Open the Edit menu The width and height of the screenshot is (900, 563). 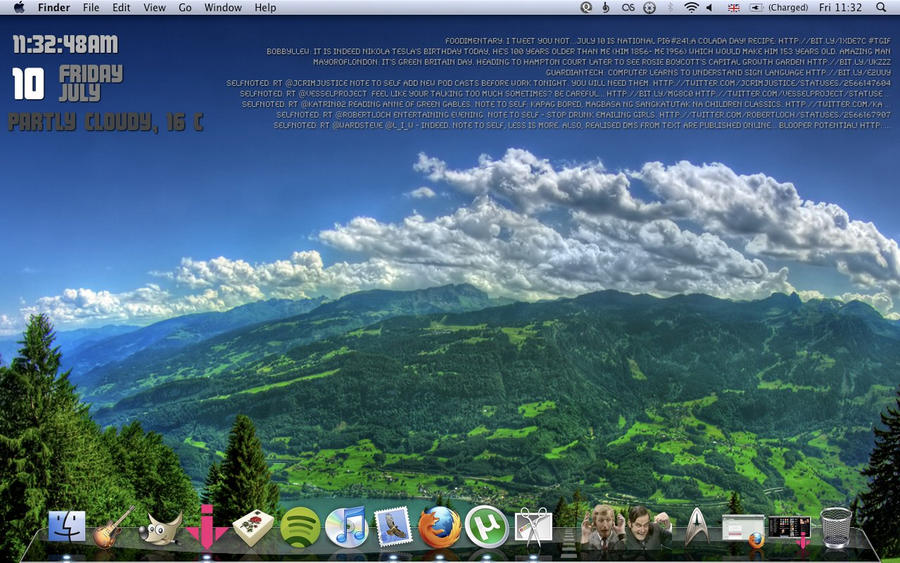tap(121, 7)
